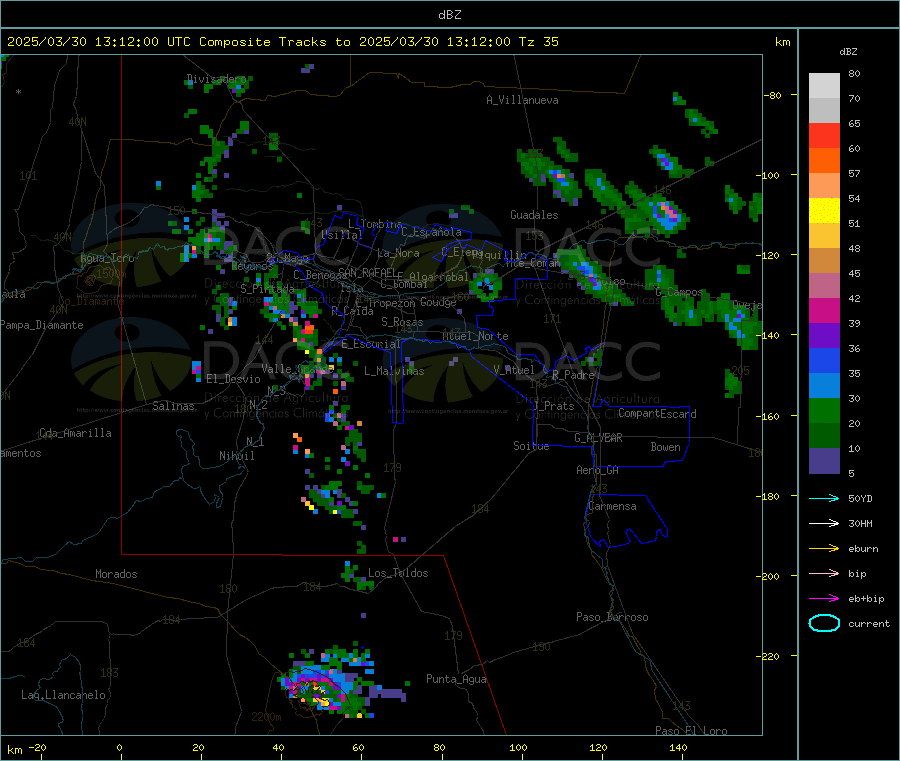
Task: Click the 'dBZ' heading above the color scale
Action: pos(848,52)
